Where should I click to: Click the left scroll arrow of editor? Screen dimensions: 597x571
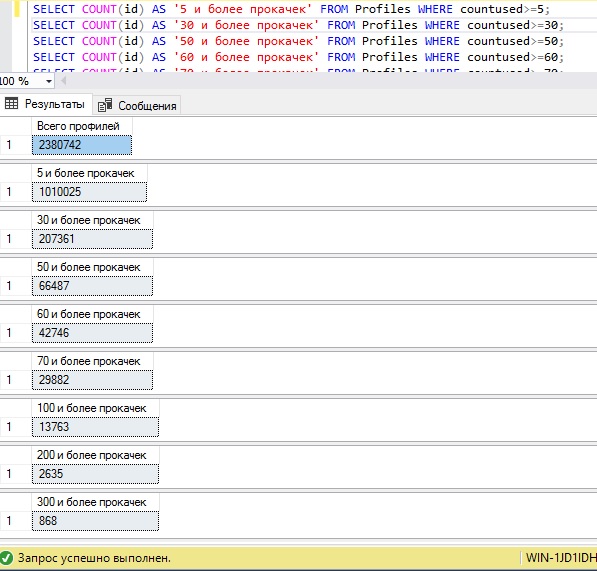pyautogui.click(x=64, y=81)
